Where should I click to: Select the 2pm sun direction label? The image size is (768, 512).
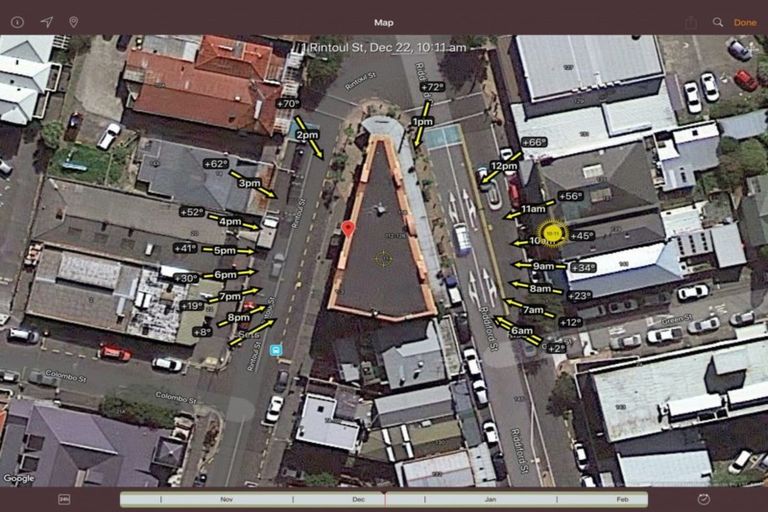[306, 134]
